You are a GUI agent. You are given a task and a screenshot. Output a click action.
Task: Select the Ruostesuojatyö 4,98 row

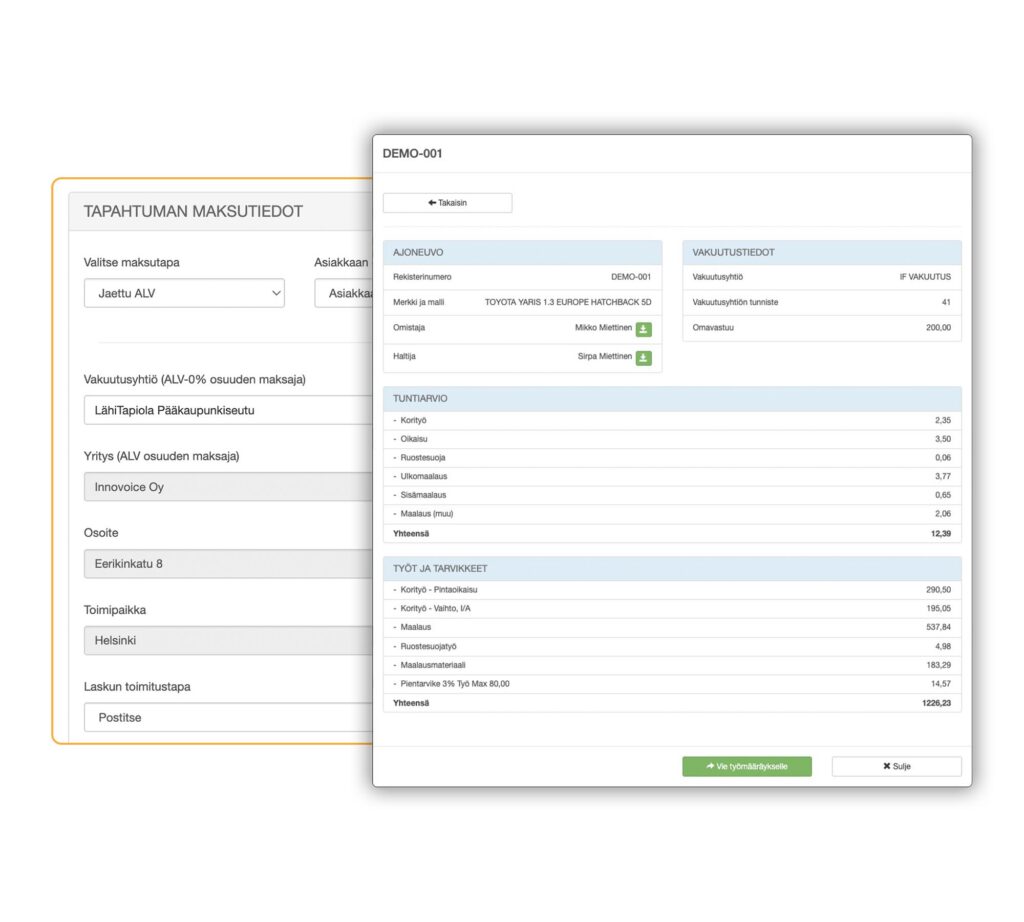(x=672, y=646)
